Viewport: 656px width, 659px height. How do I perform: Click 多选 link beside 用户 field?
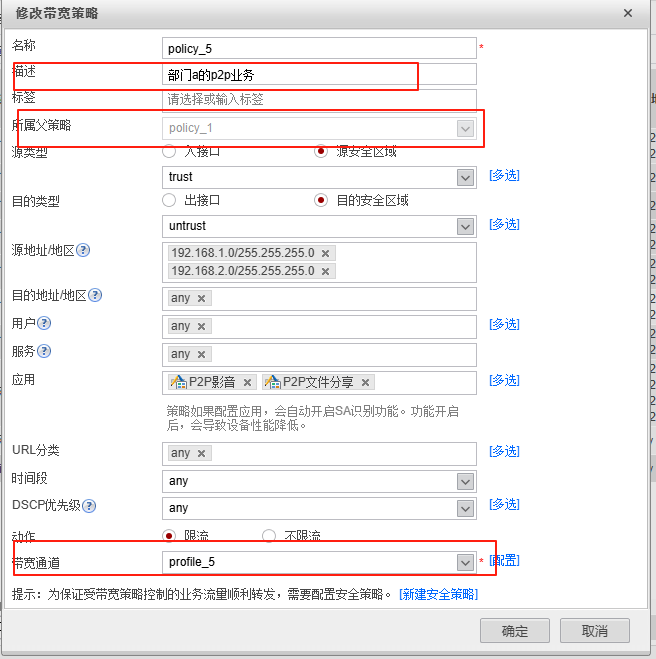pyautogui.click(x=504, y=324)
